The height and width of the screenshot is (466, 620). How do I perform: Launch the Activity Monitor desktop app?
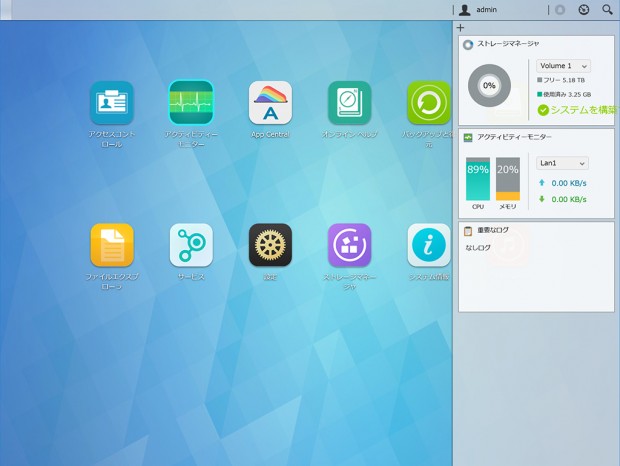pos(191,103)
